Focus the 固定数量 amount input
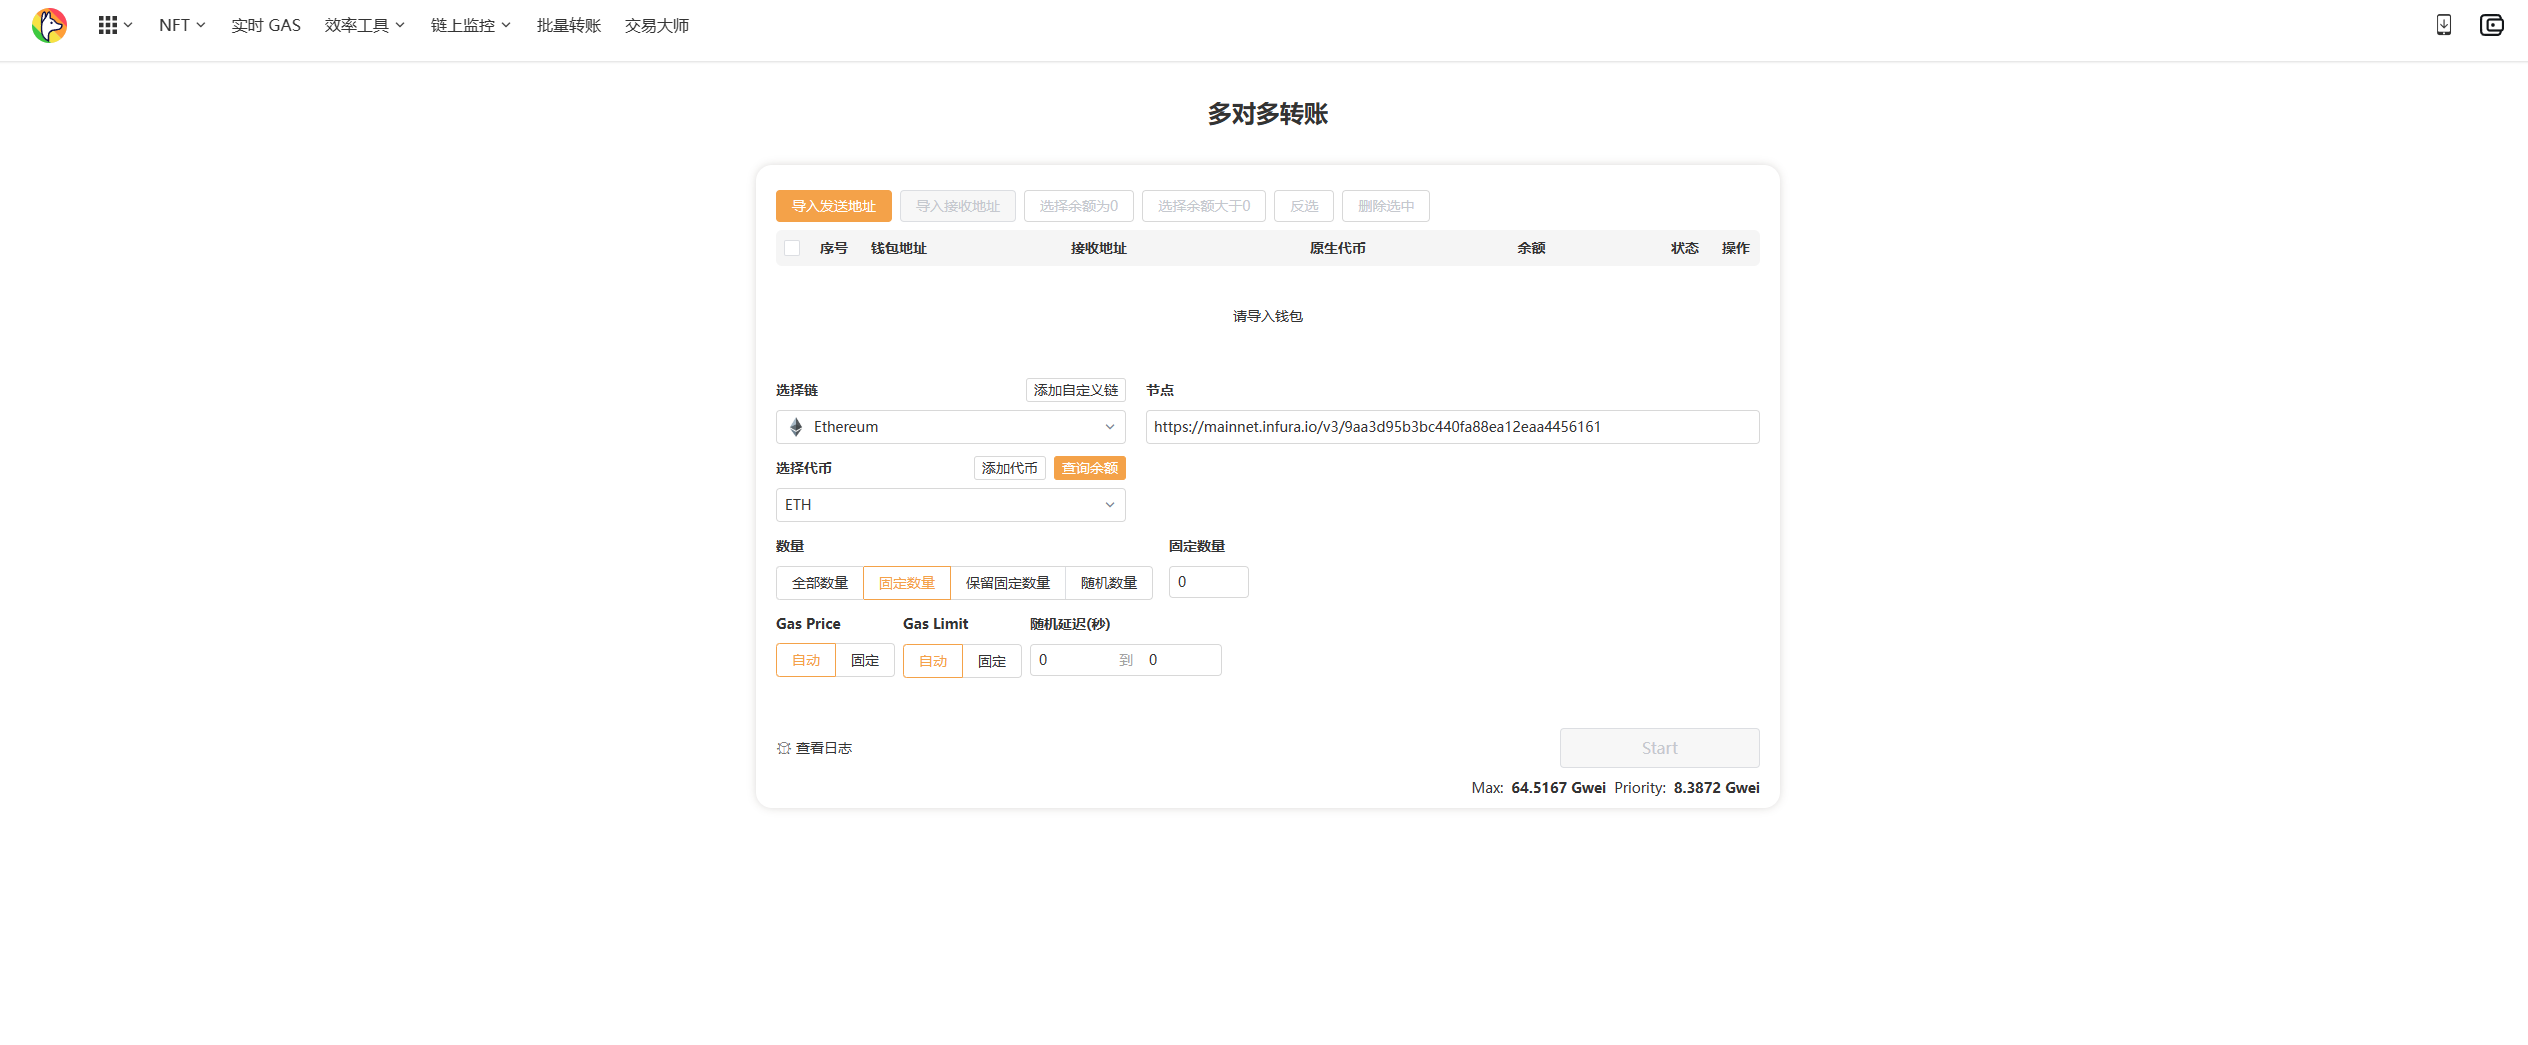 [x=1208, y=582]
